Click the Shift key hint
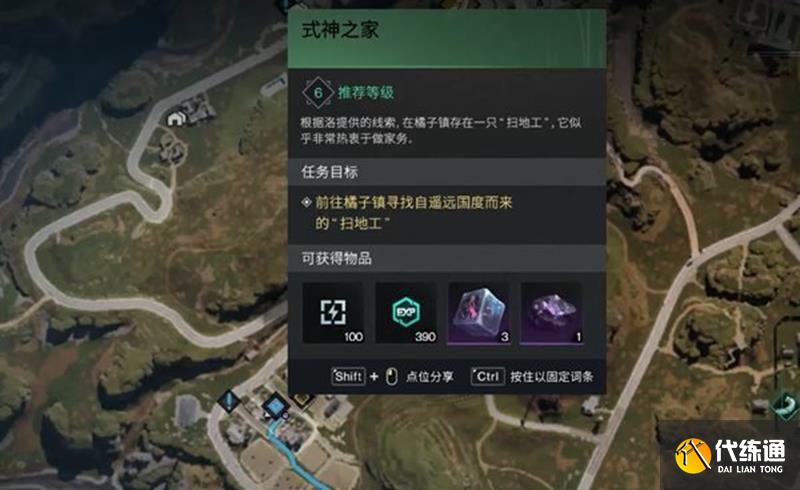The width and height of the screenshot is (800, 490). click(348, 377)
